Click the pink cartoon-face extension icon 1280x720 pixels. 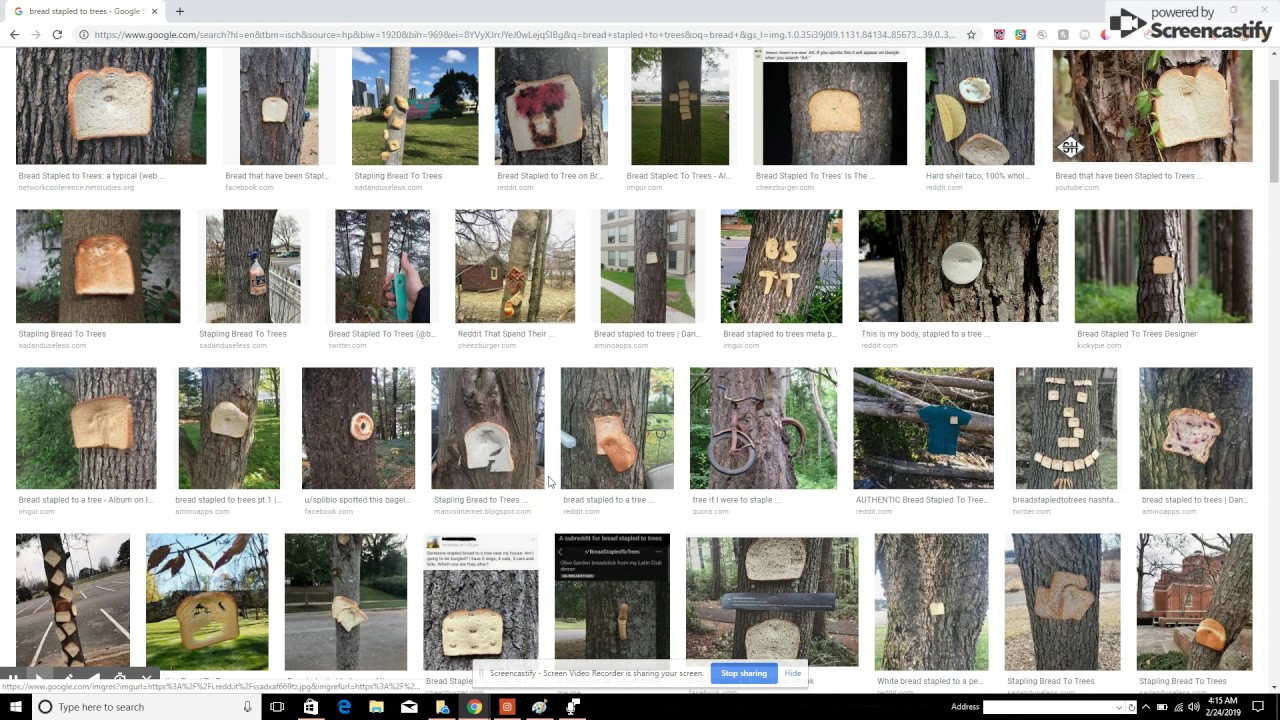click(999, 34)
